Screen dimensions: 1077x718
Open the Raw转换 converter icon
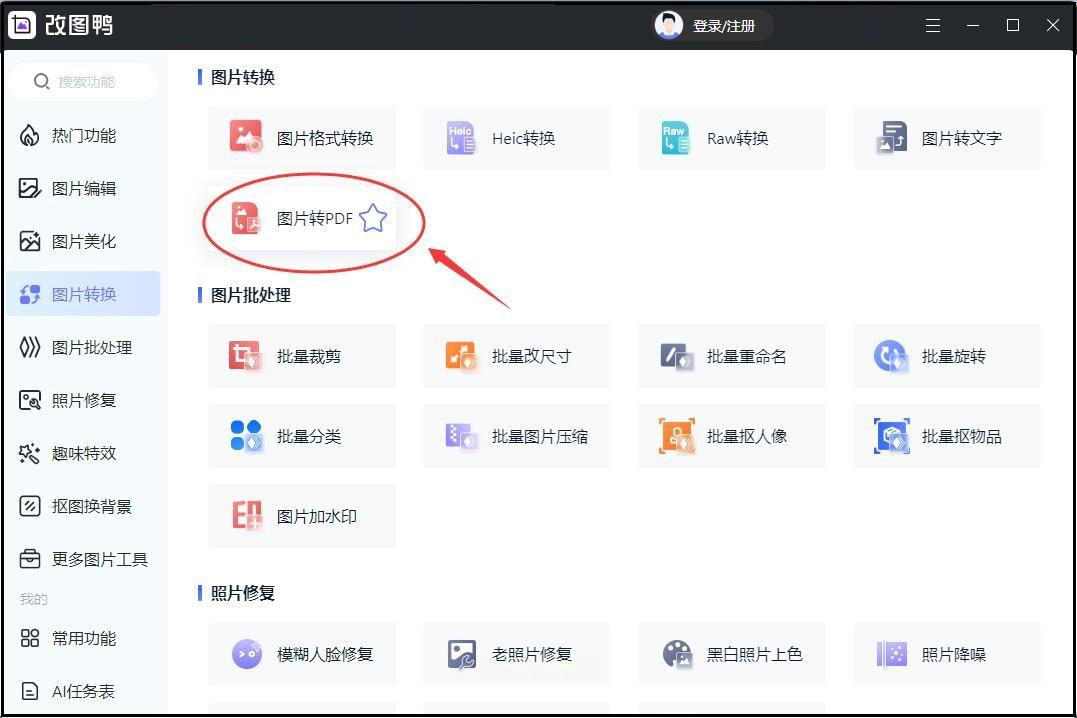click(x=675, y=137)
